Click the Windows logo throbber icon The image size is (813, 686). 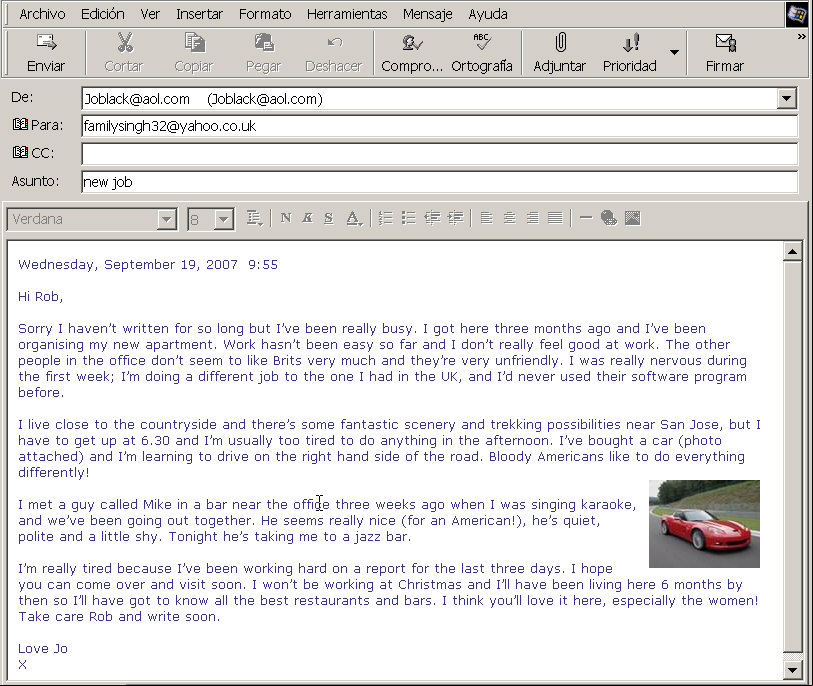pos(797,14)
